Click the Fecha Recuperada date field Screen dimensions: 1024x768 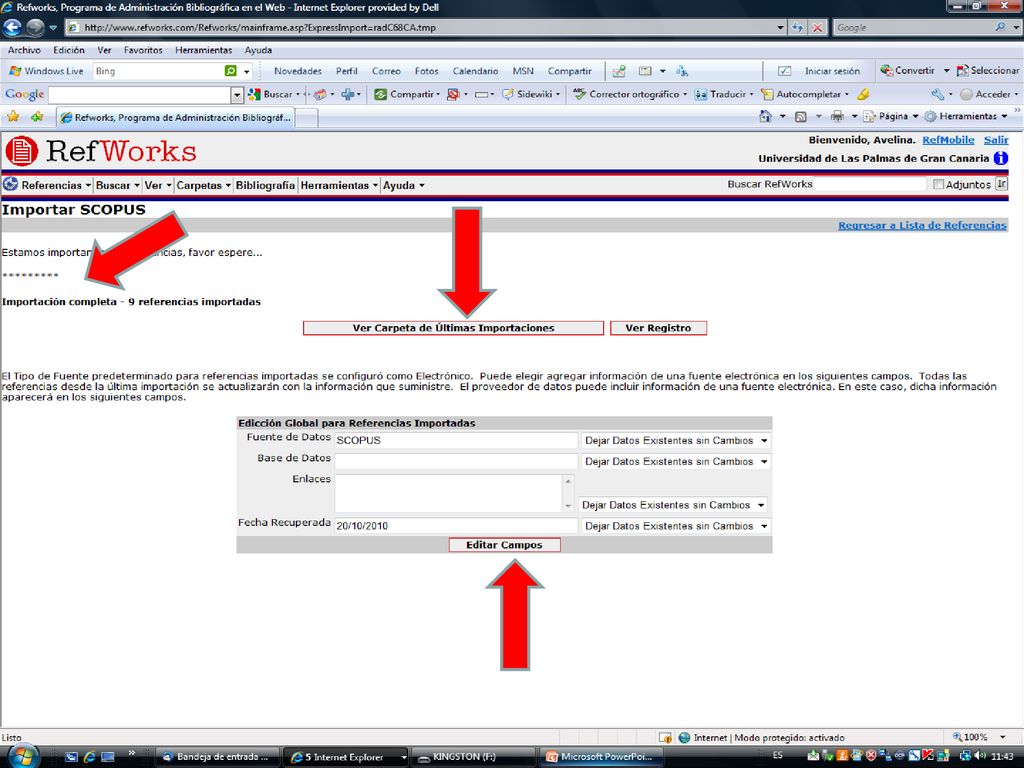tap(456, 526)
